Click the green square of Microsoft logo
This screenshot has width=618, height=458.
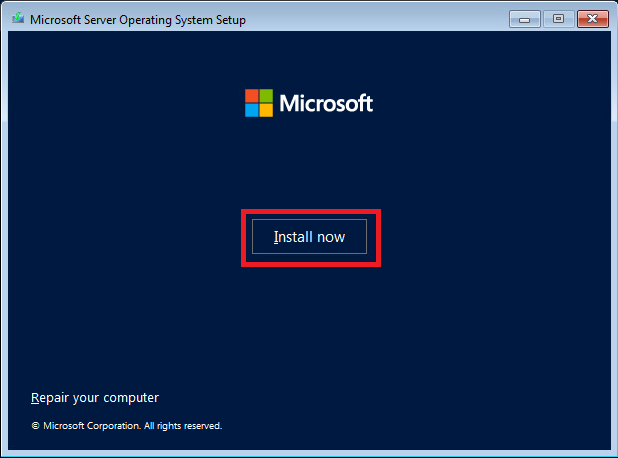pos(265,96)
